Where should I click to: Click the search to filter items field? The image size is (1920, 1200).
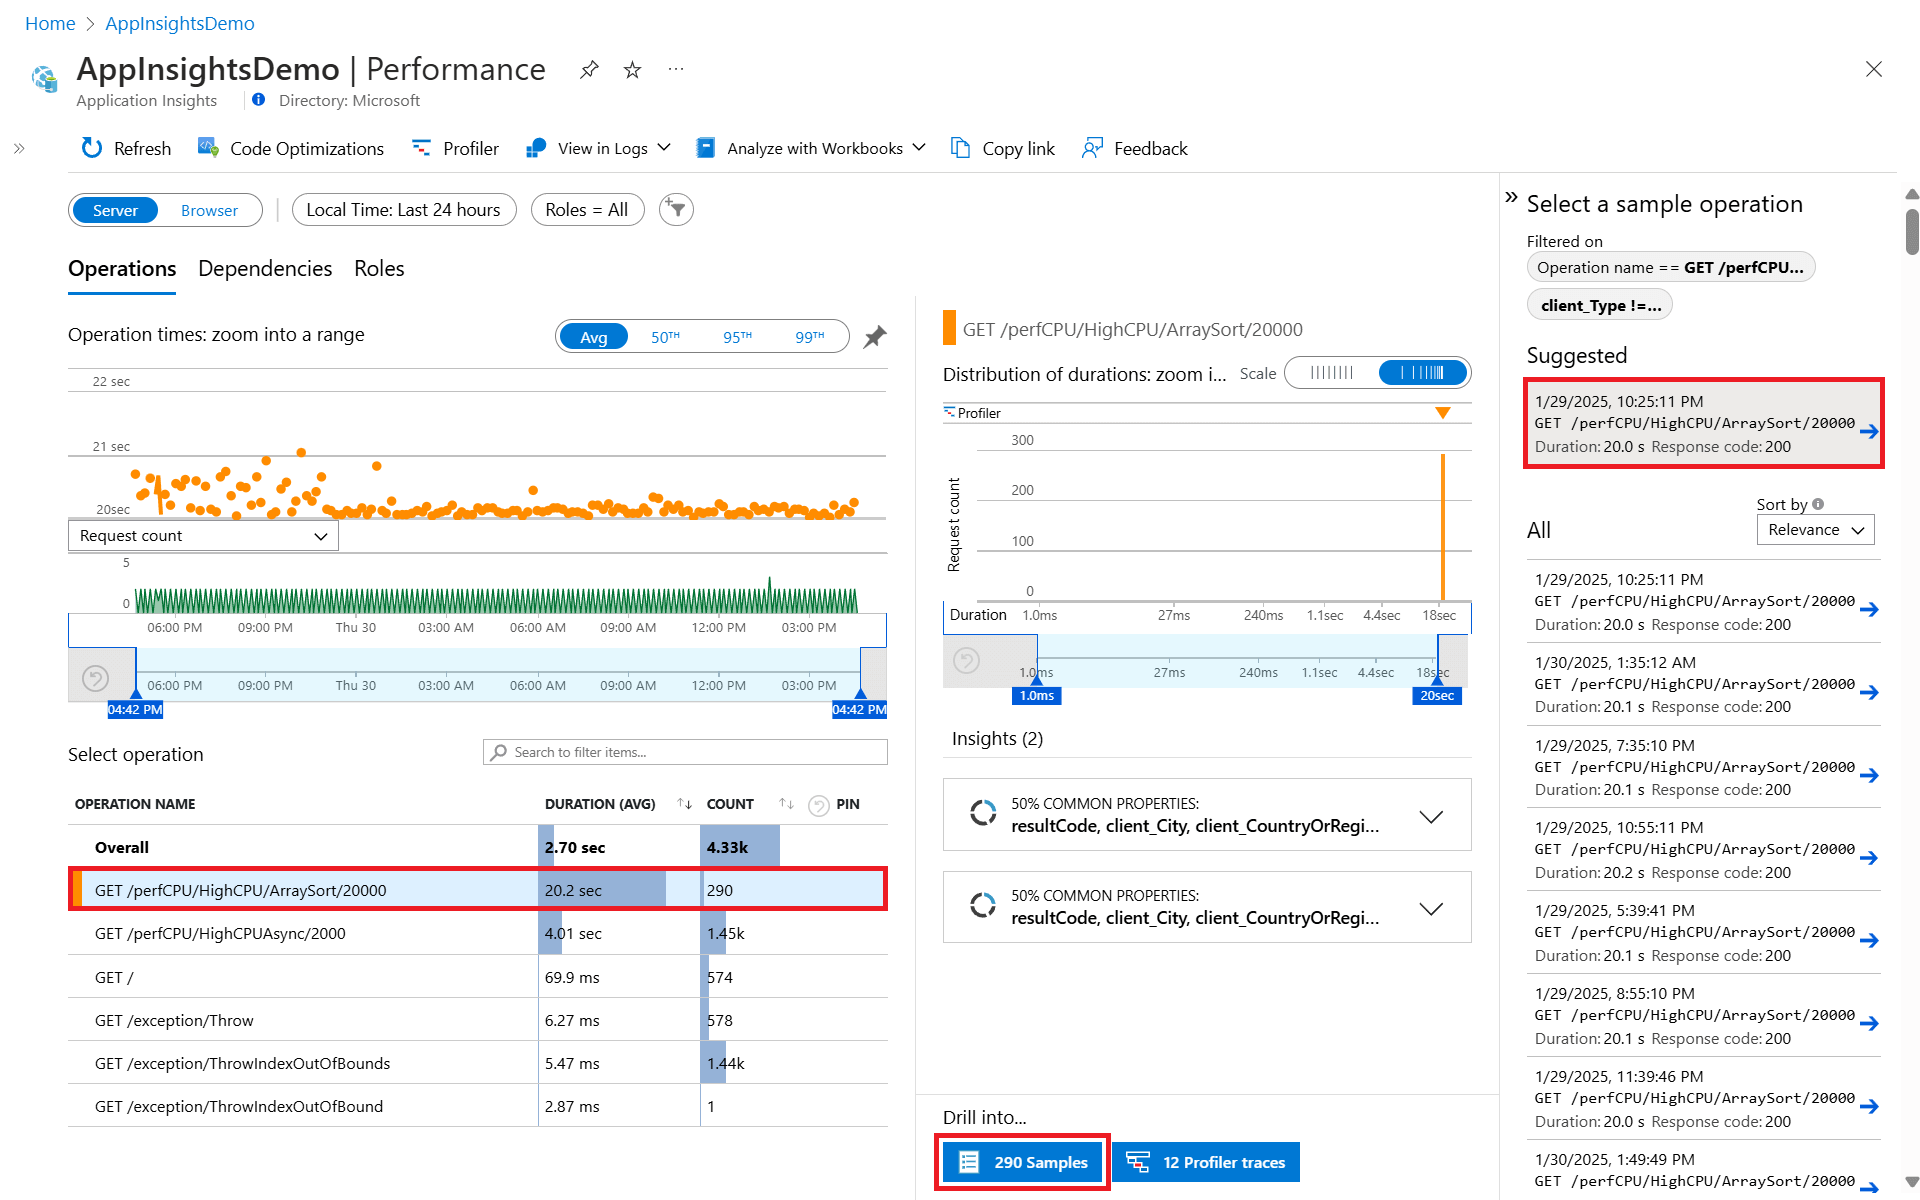pyautogui.click(x=685, y=752)
